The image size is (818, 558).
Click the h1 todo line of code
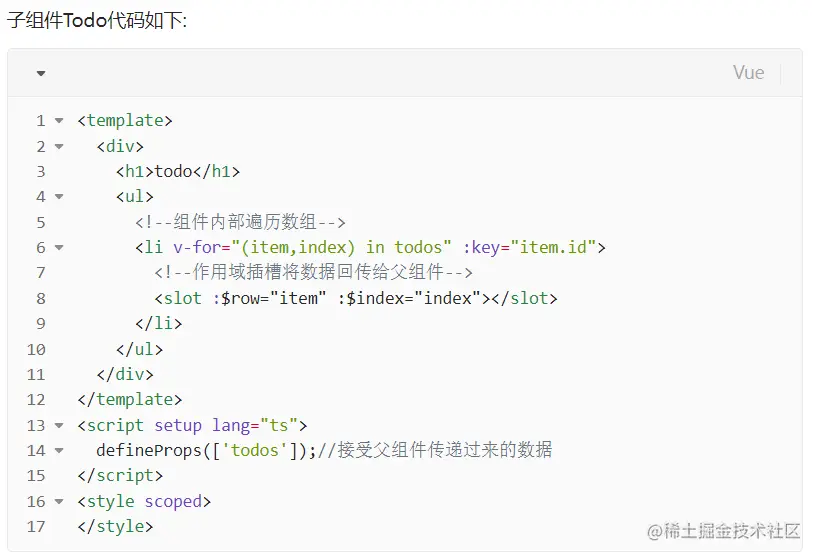[x=178, y=172]
